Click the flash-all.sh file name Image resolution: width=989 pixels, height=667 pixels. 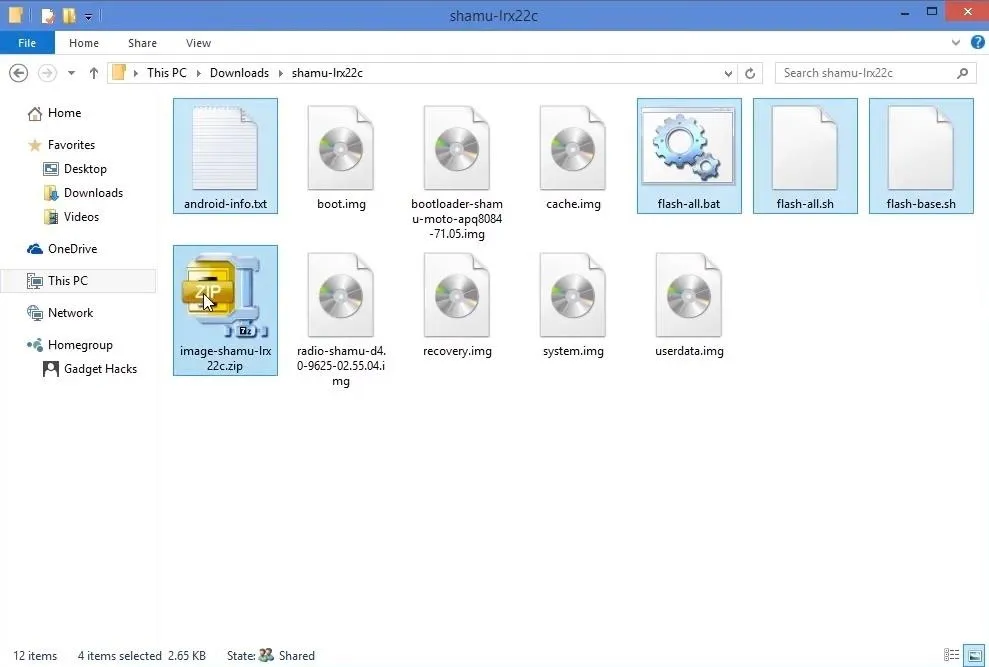coord(805,204)
